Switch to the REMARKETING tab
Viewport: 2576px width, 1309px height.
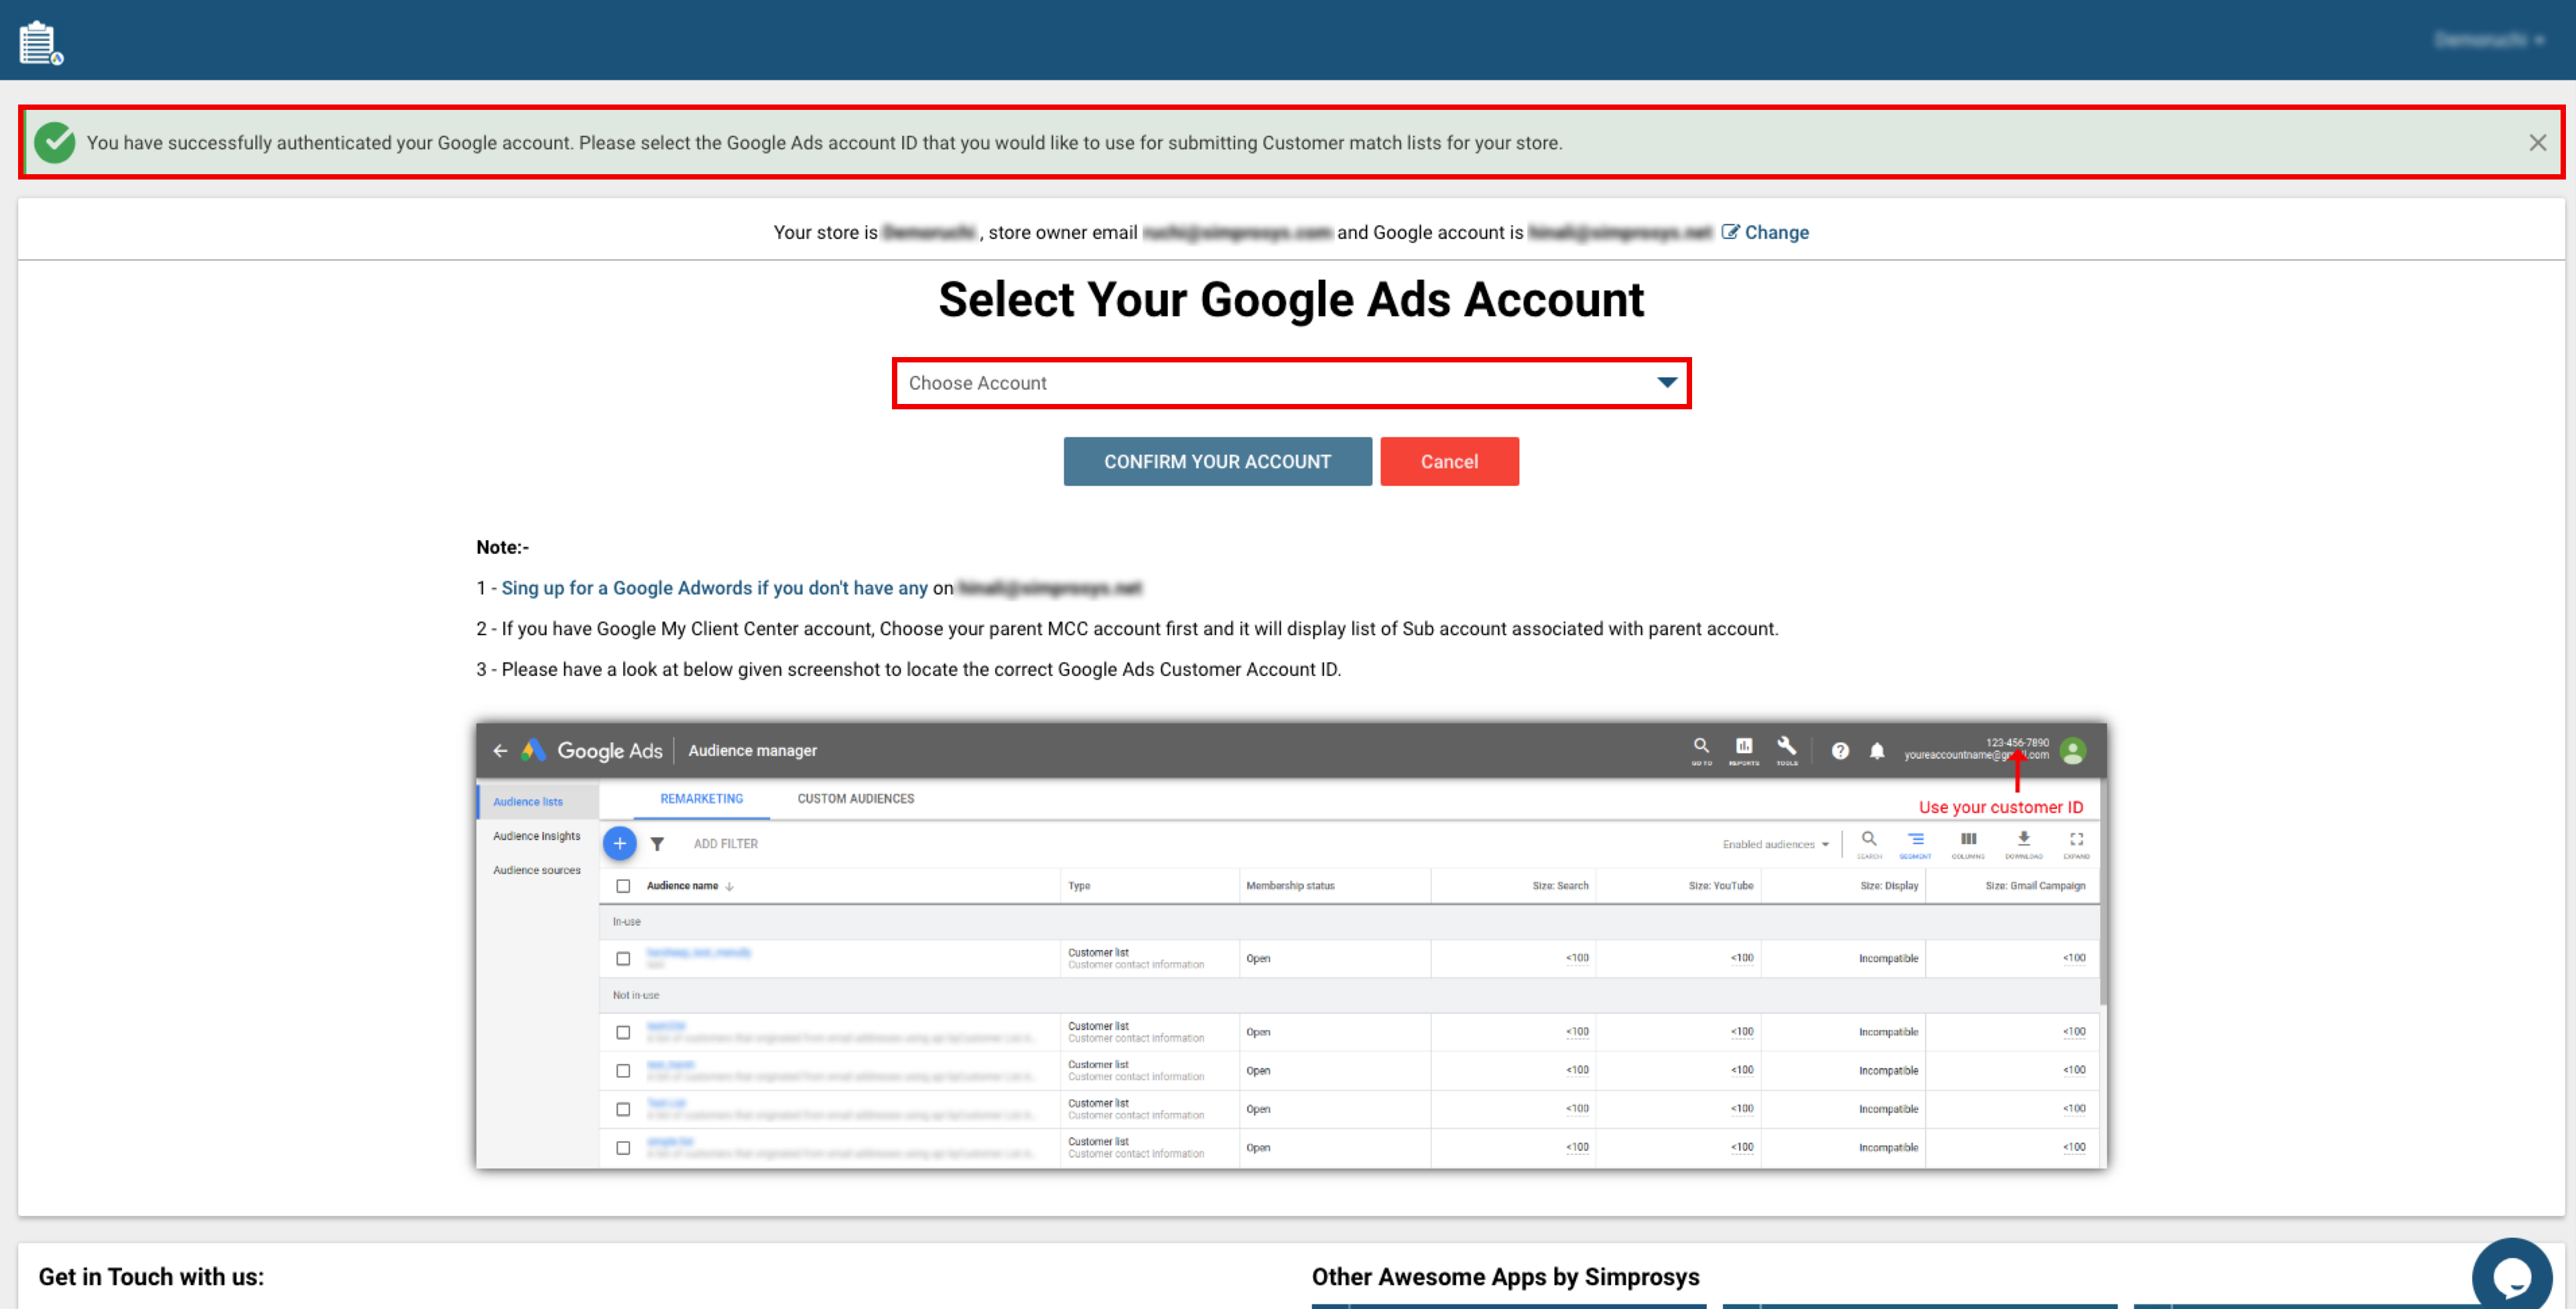pos(702,798)
